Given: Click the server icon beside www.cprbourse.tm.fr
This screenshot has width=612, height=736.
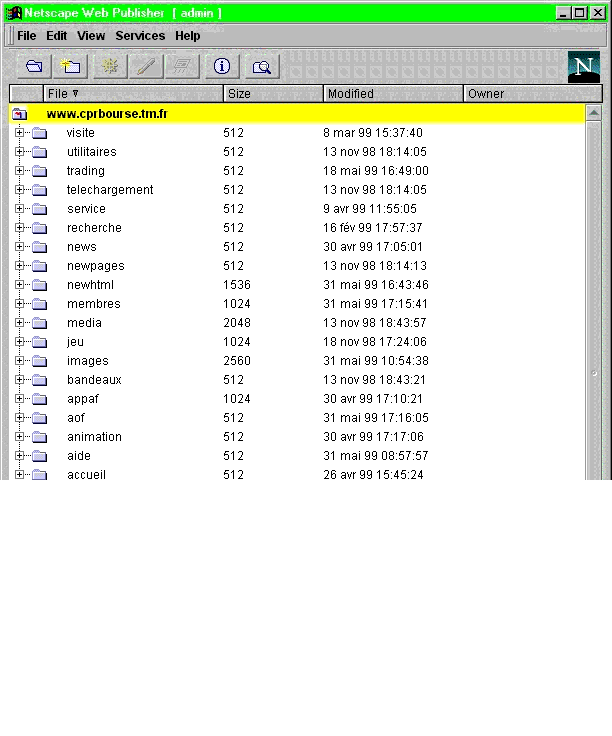Looking at the screenshot, I should click(x=20, y=114).
